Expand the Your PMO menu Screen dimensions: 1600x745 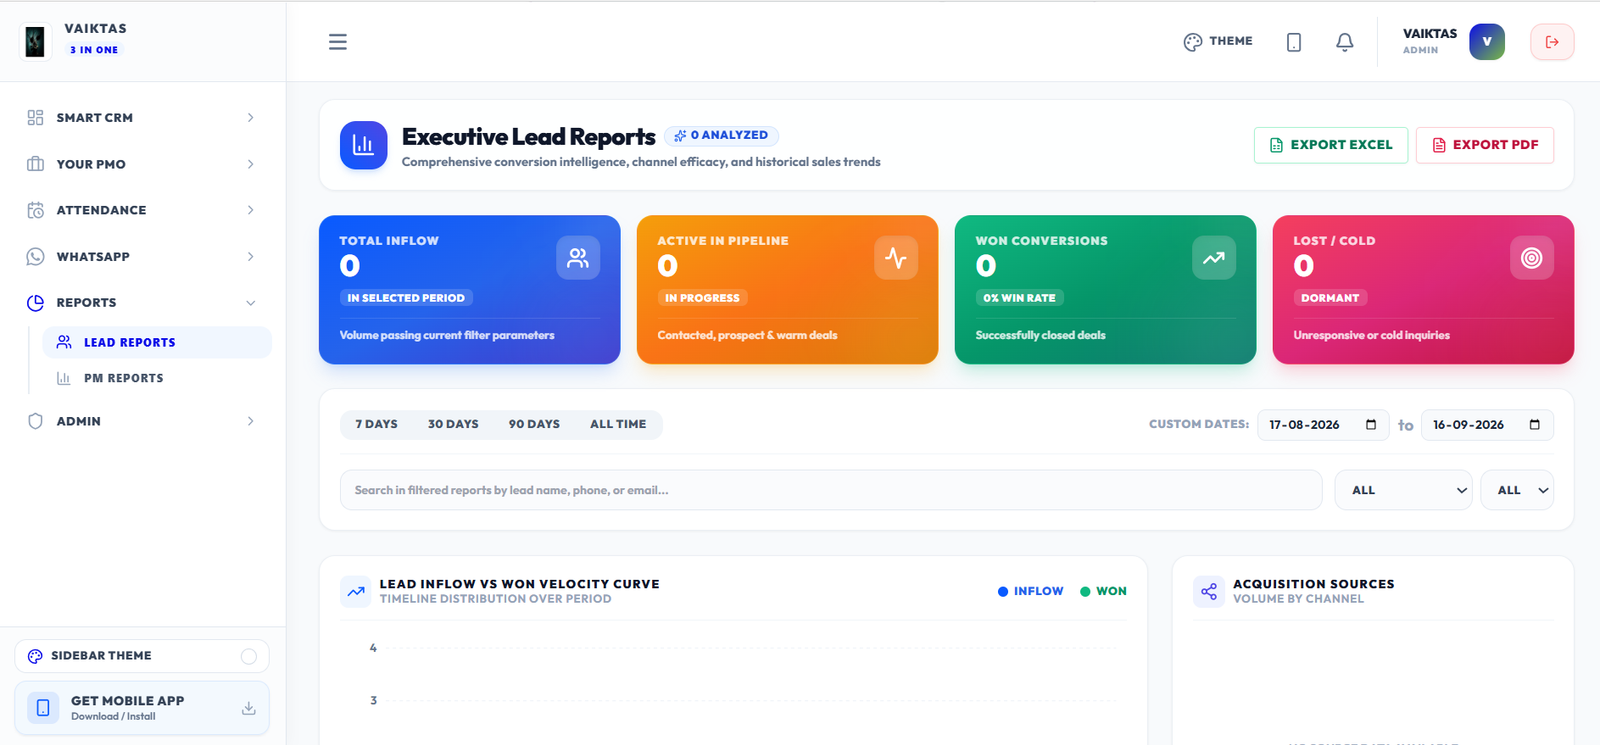143,164
